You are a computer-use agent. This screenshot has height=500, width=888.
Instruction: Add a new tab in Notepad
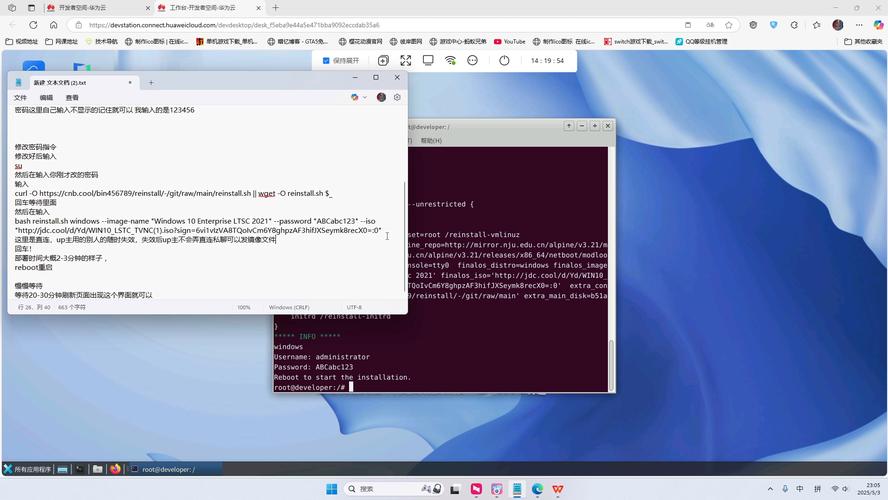pyautogui.click(x=151, y=82)
